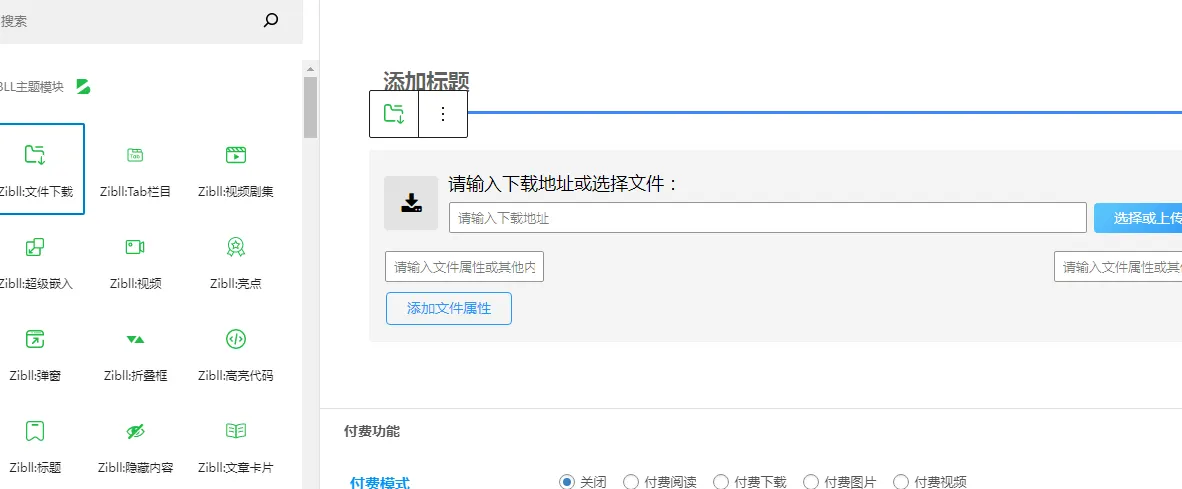Image resolution: width=1182 pixels, height=489 pixels.
Task: Insert the Zibll 视频剧集 block
Action: click(x=236, y=169)
